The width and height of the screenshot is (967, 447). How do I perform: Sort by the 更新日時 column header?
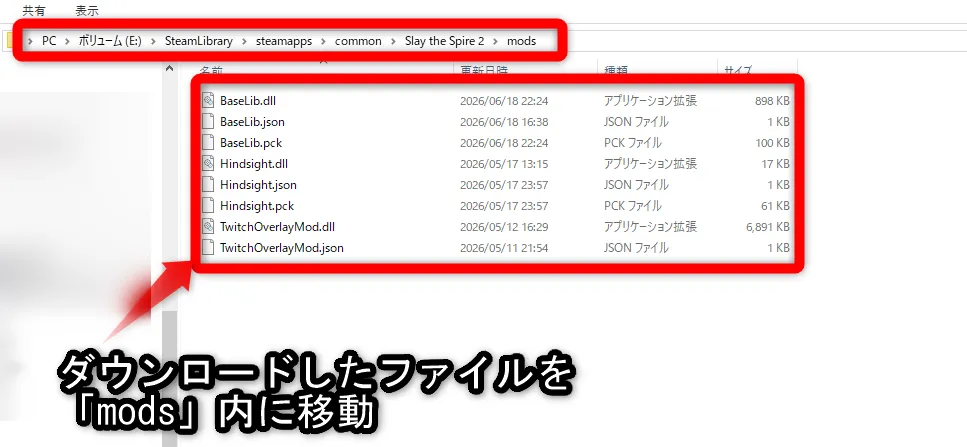click(x=485, y=70)
